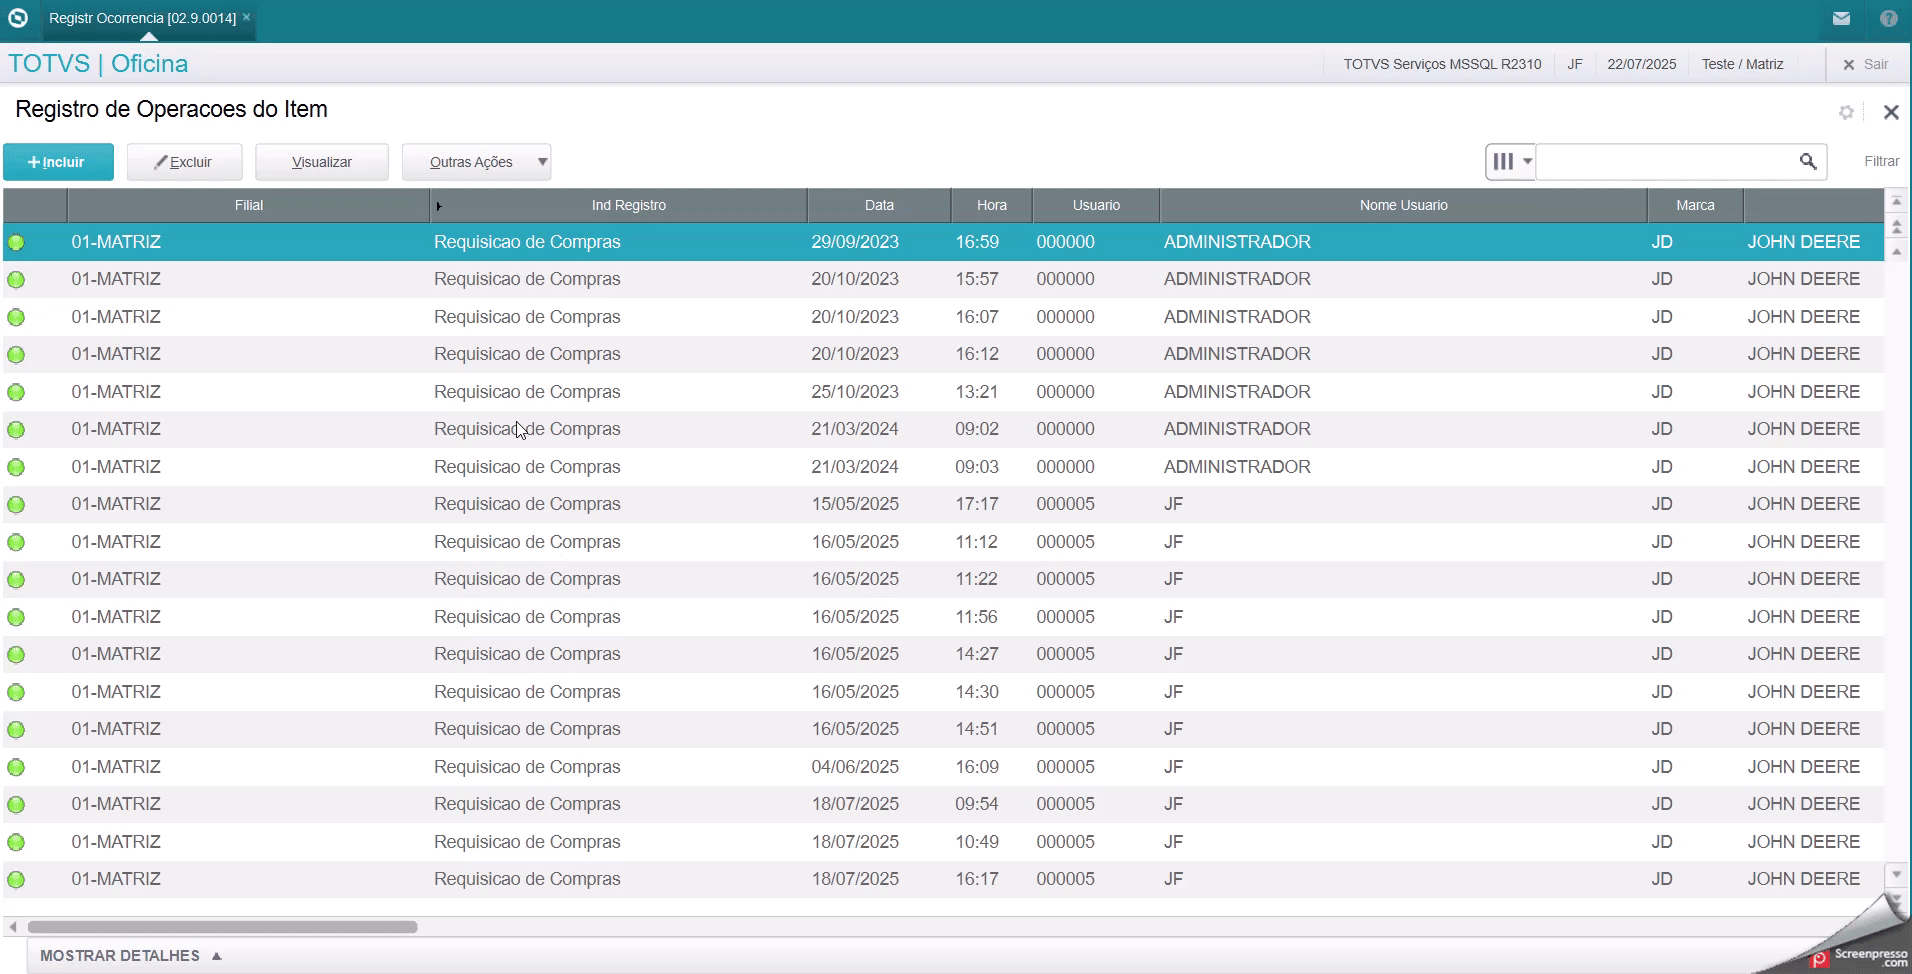Click the green status dot for row 11:12

[16, 542]
